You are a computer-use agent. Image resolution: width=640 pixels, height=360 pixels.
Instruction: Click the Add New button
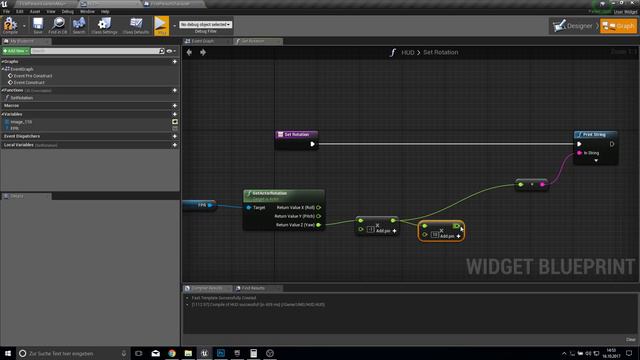click(16, 51)
